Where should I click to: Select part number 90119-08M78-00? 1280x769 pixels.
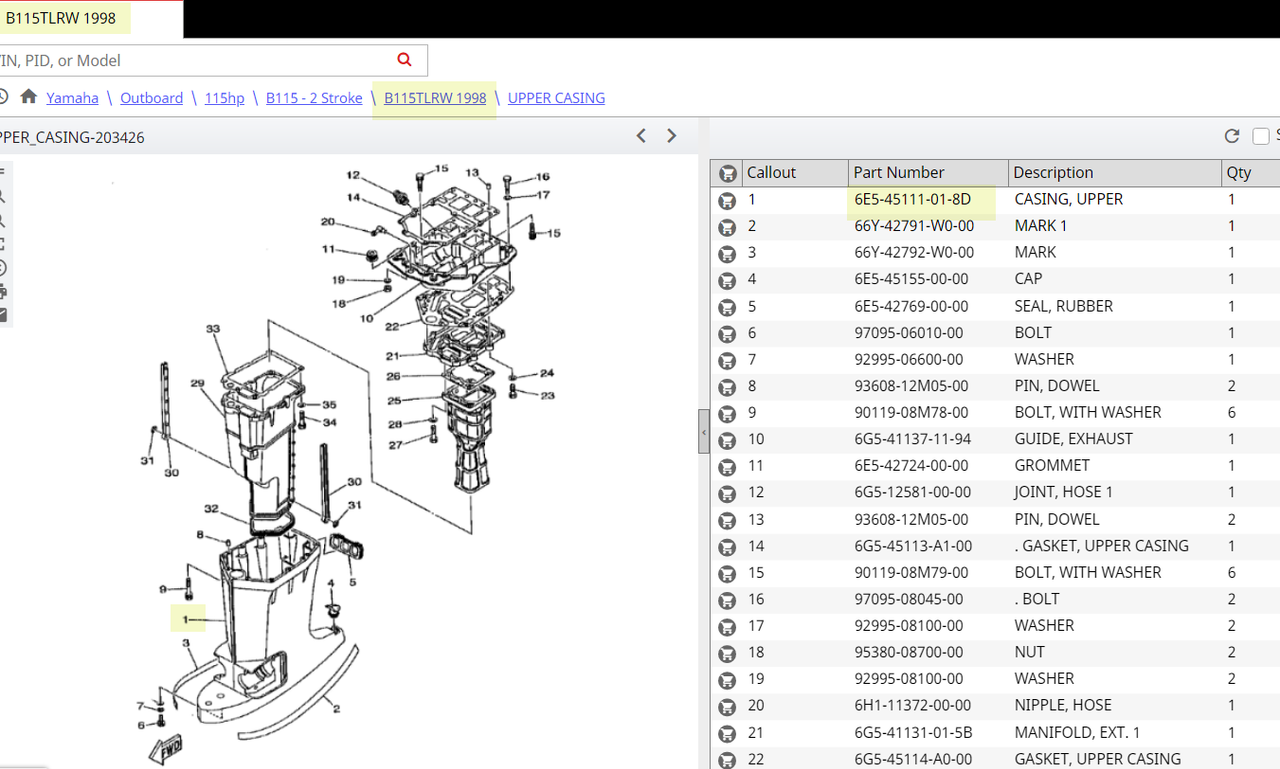[911, 412]
